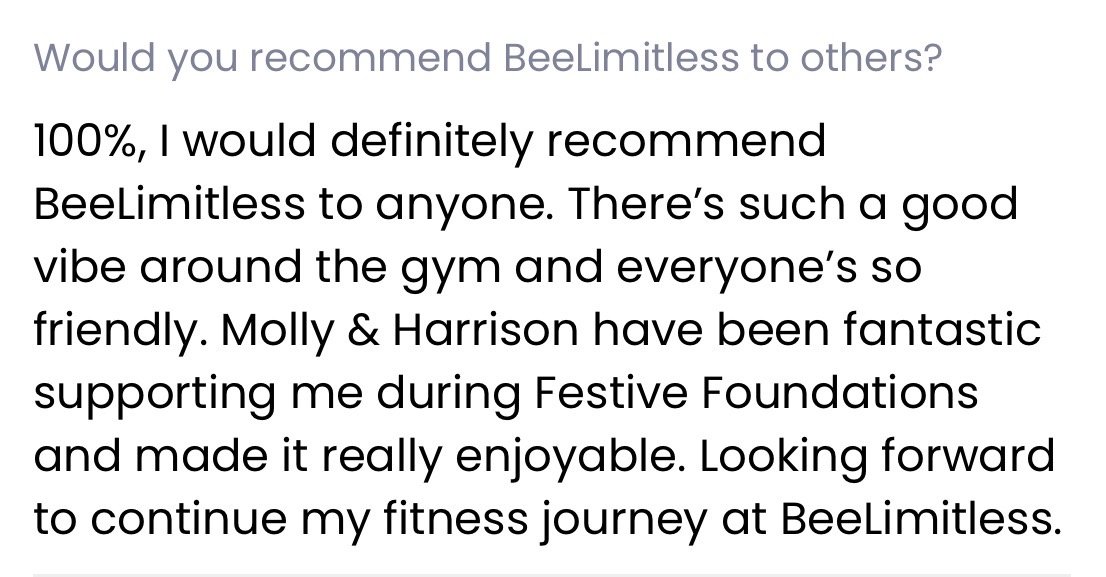Click the phrase "Looking forward" in the testimonial

click(x=877, y=455)
